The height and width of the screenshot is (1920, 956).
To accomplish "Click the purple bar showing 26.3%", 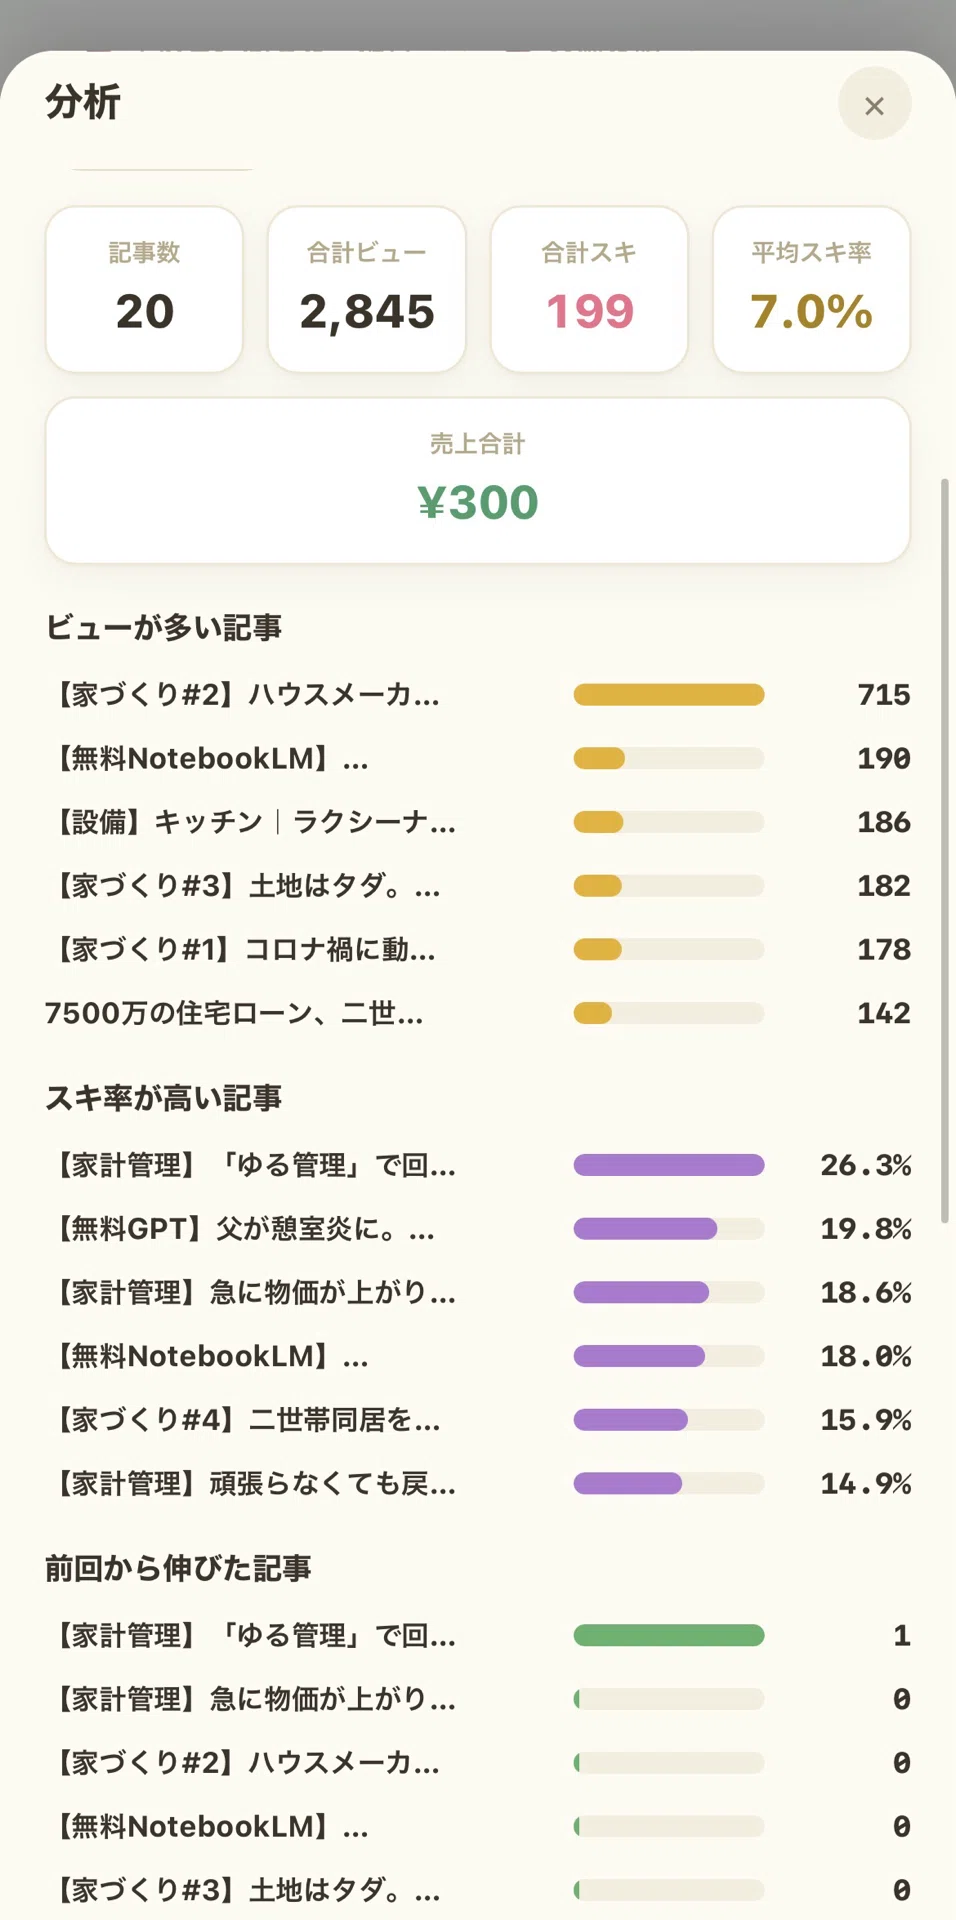I will [x=669, y=1165].
